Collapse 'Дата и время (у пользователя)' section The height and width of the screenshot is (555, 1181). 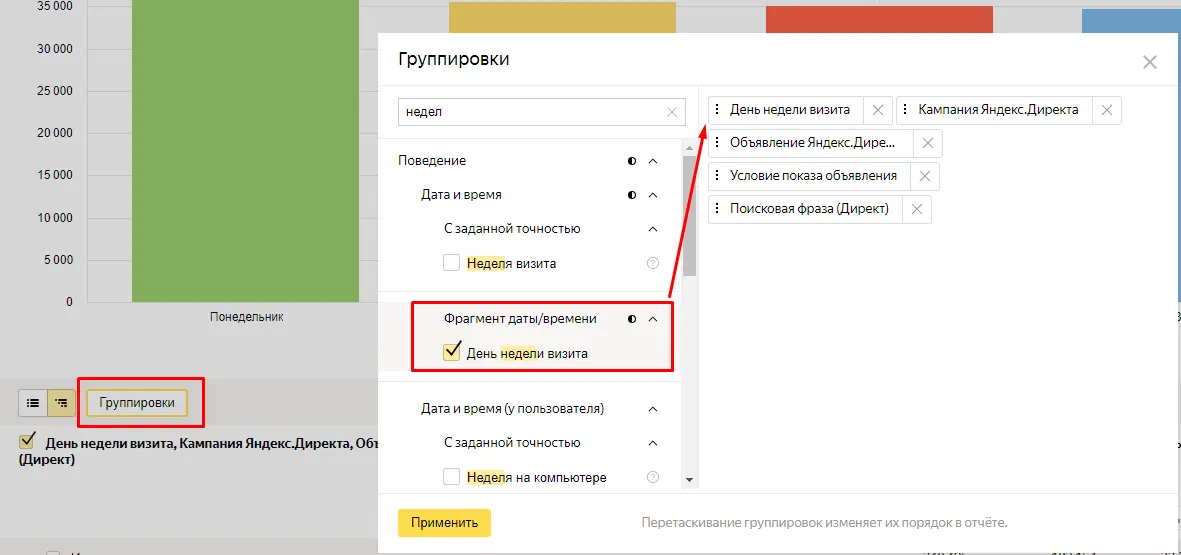(653, 409)
